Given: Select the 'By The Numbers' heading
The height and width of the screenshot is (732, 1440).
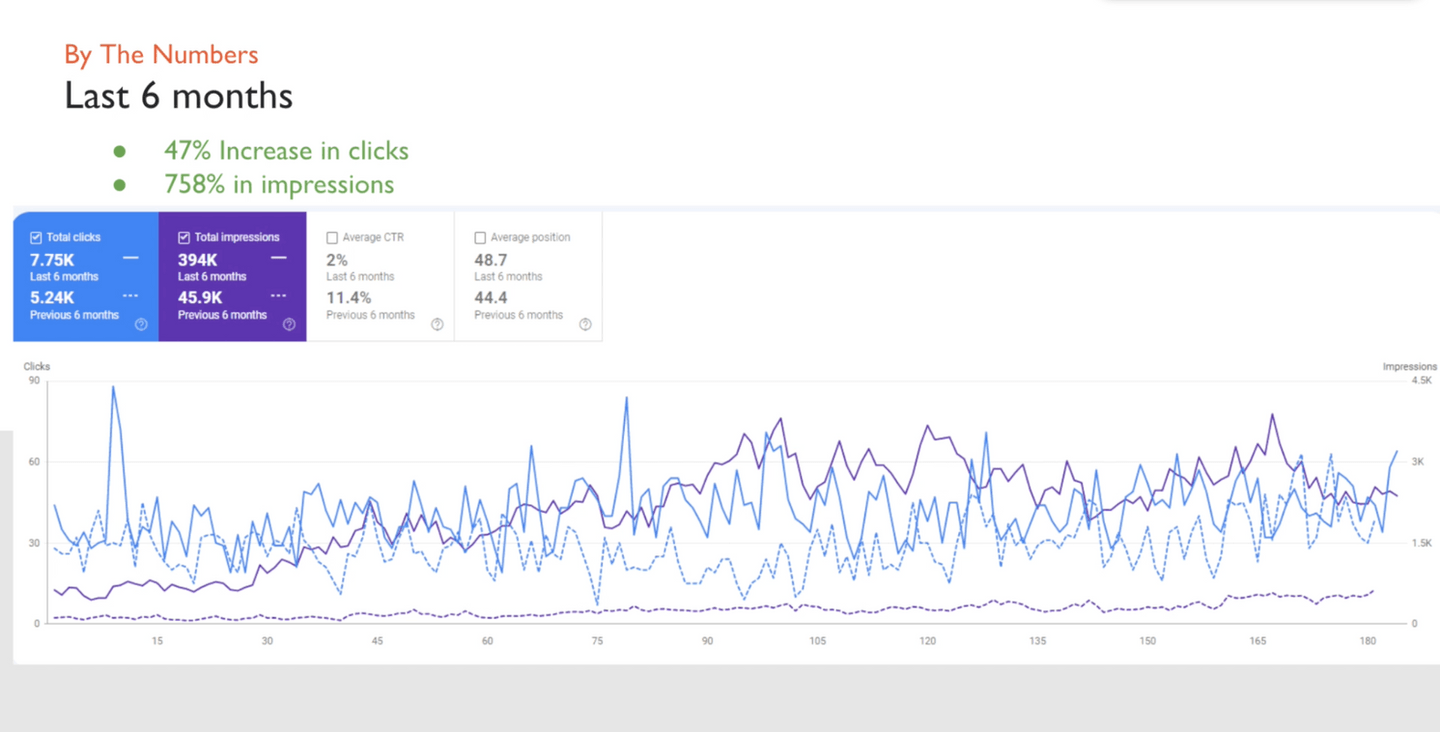Looking at the screenshot, I should (x=161, y=54).
